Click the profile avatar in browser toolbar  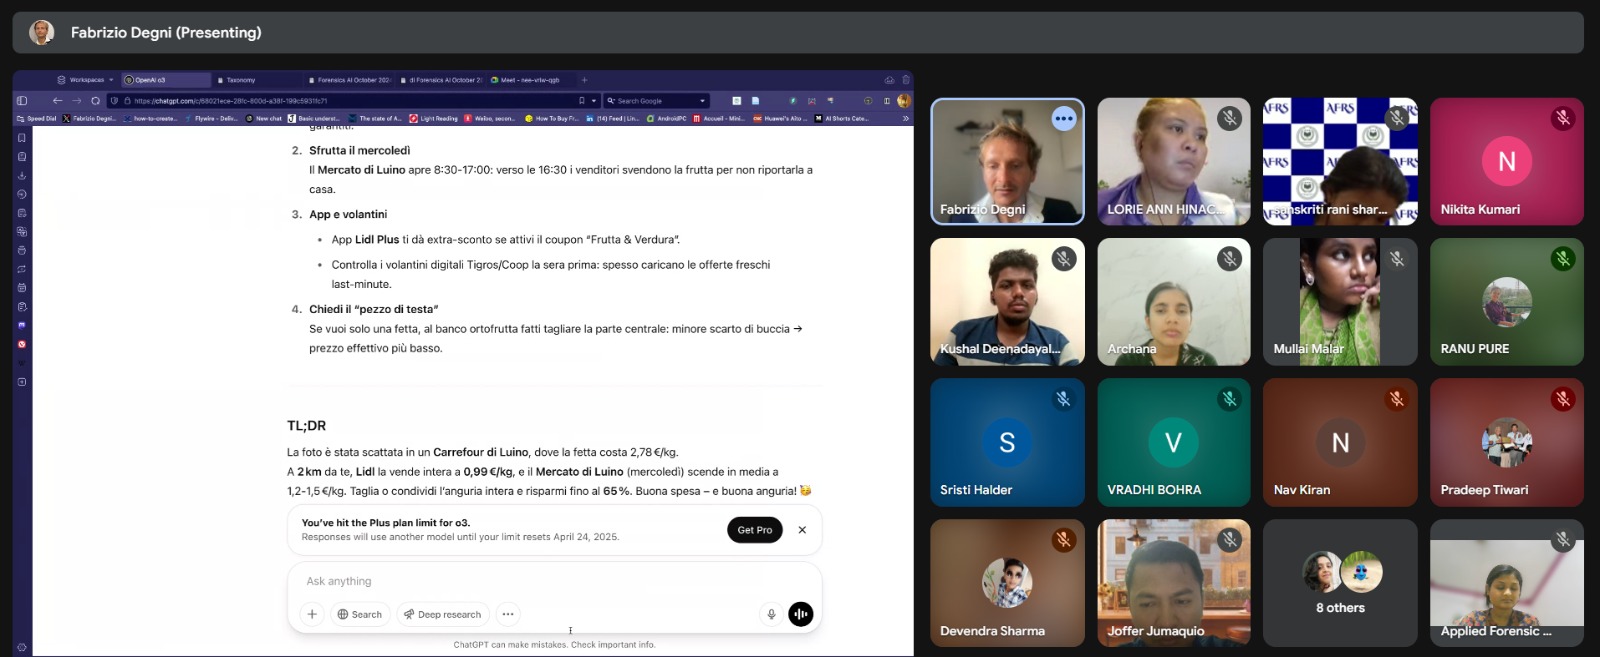[x=904, y=101]
